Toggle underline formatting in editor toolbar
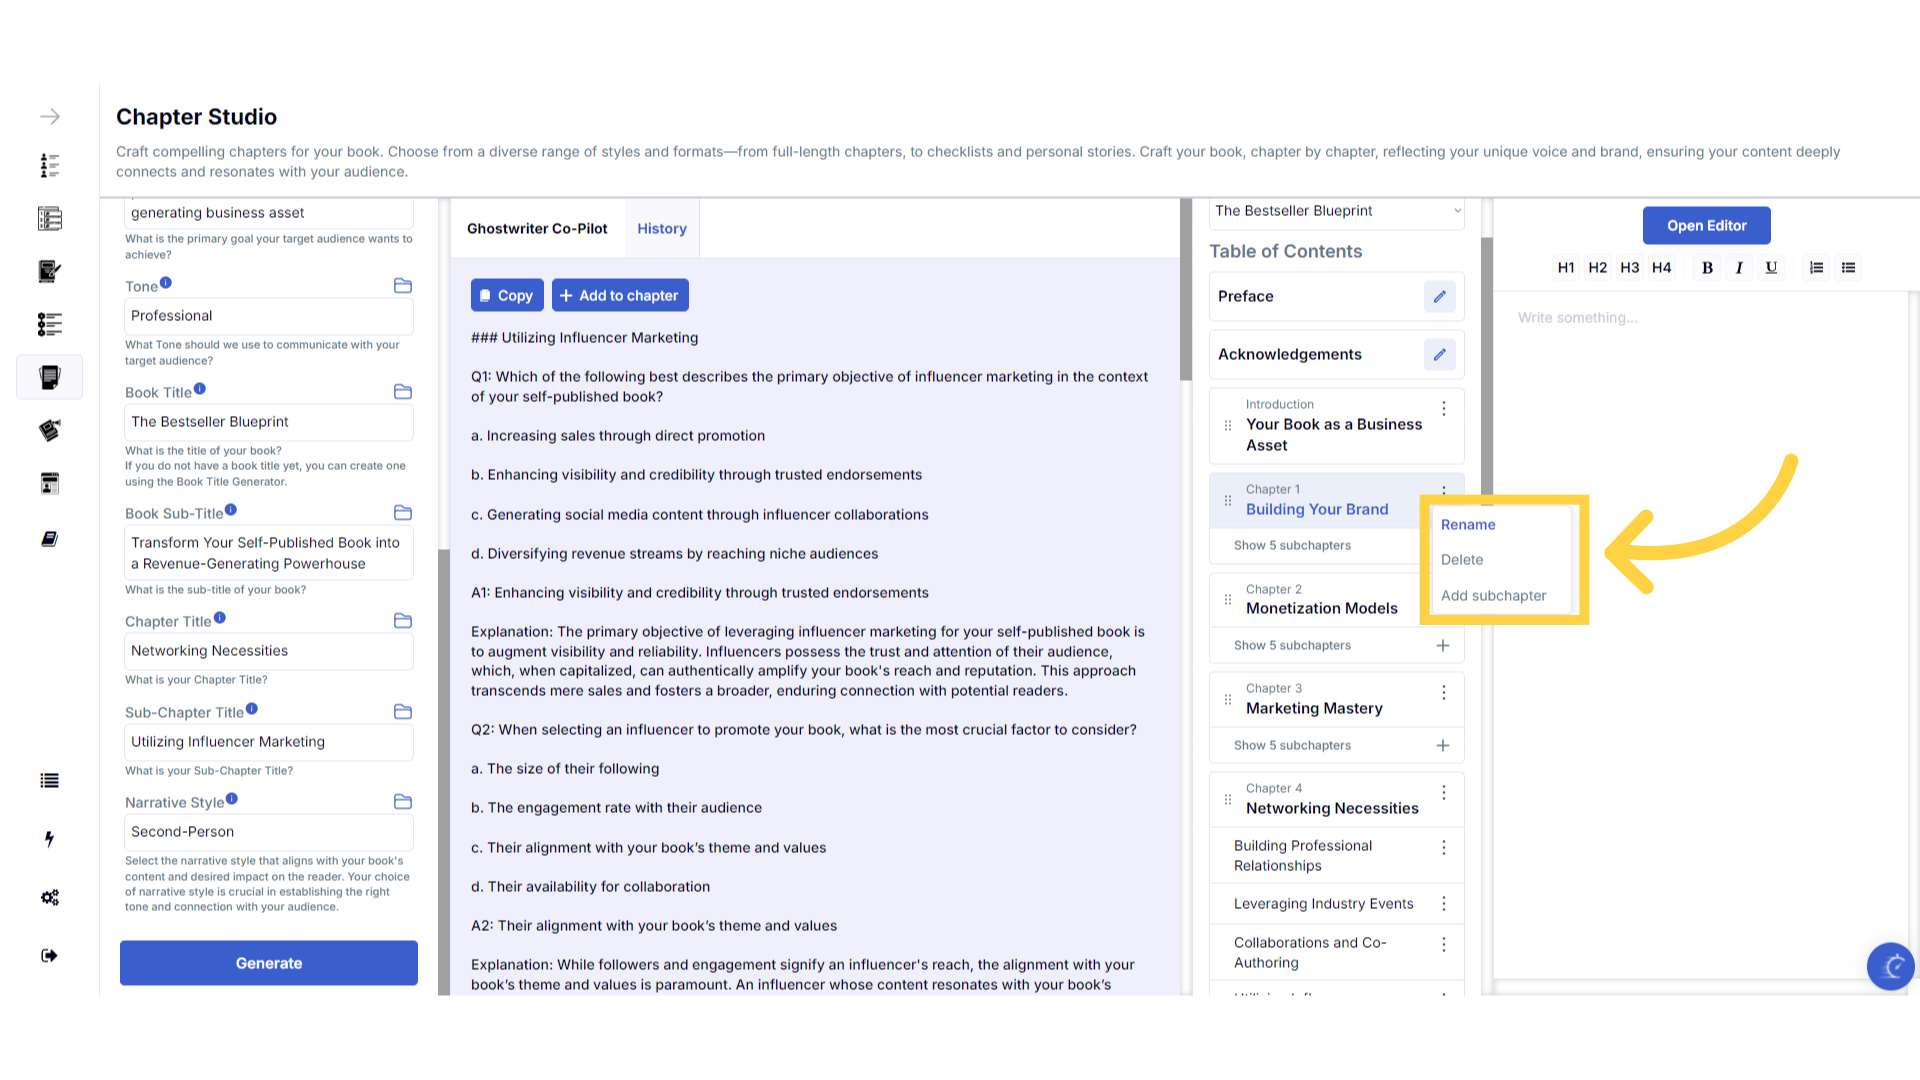This screenshot has width=1920, height=1080. coord(1771,267)
